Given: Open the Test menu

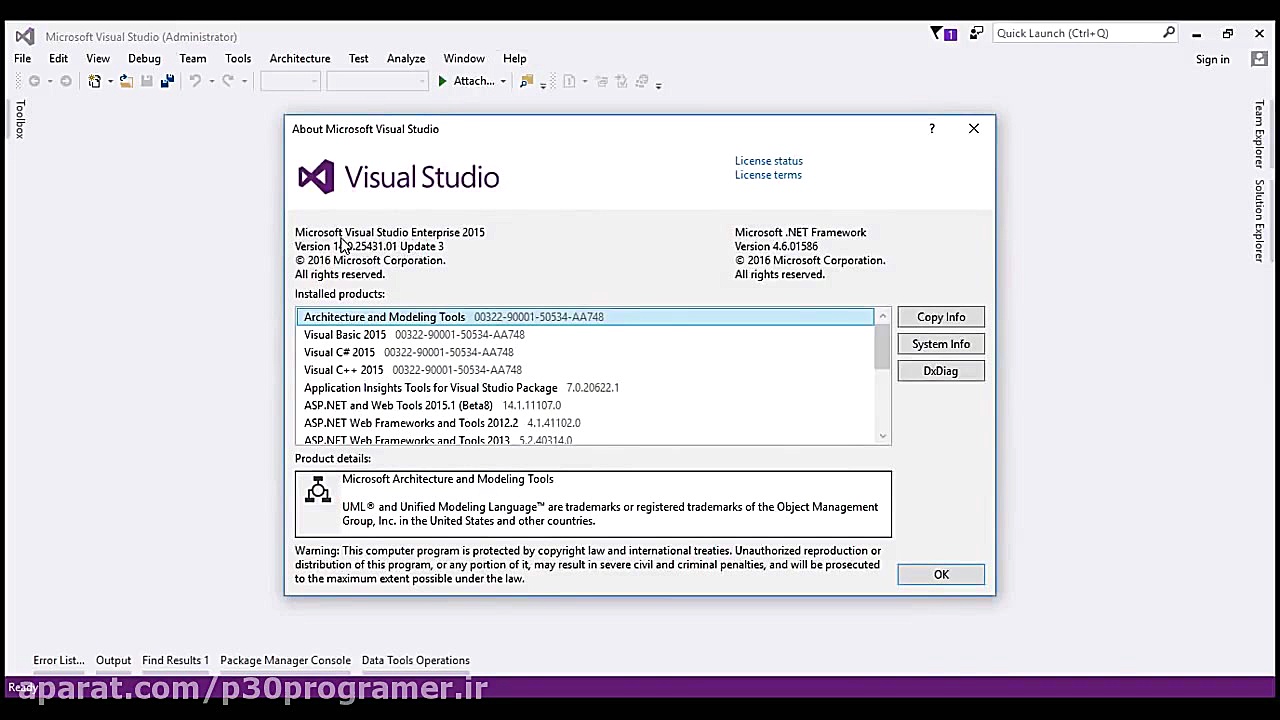Looking at the screenshot, I should 359,58.
